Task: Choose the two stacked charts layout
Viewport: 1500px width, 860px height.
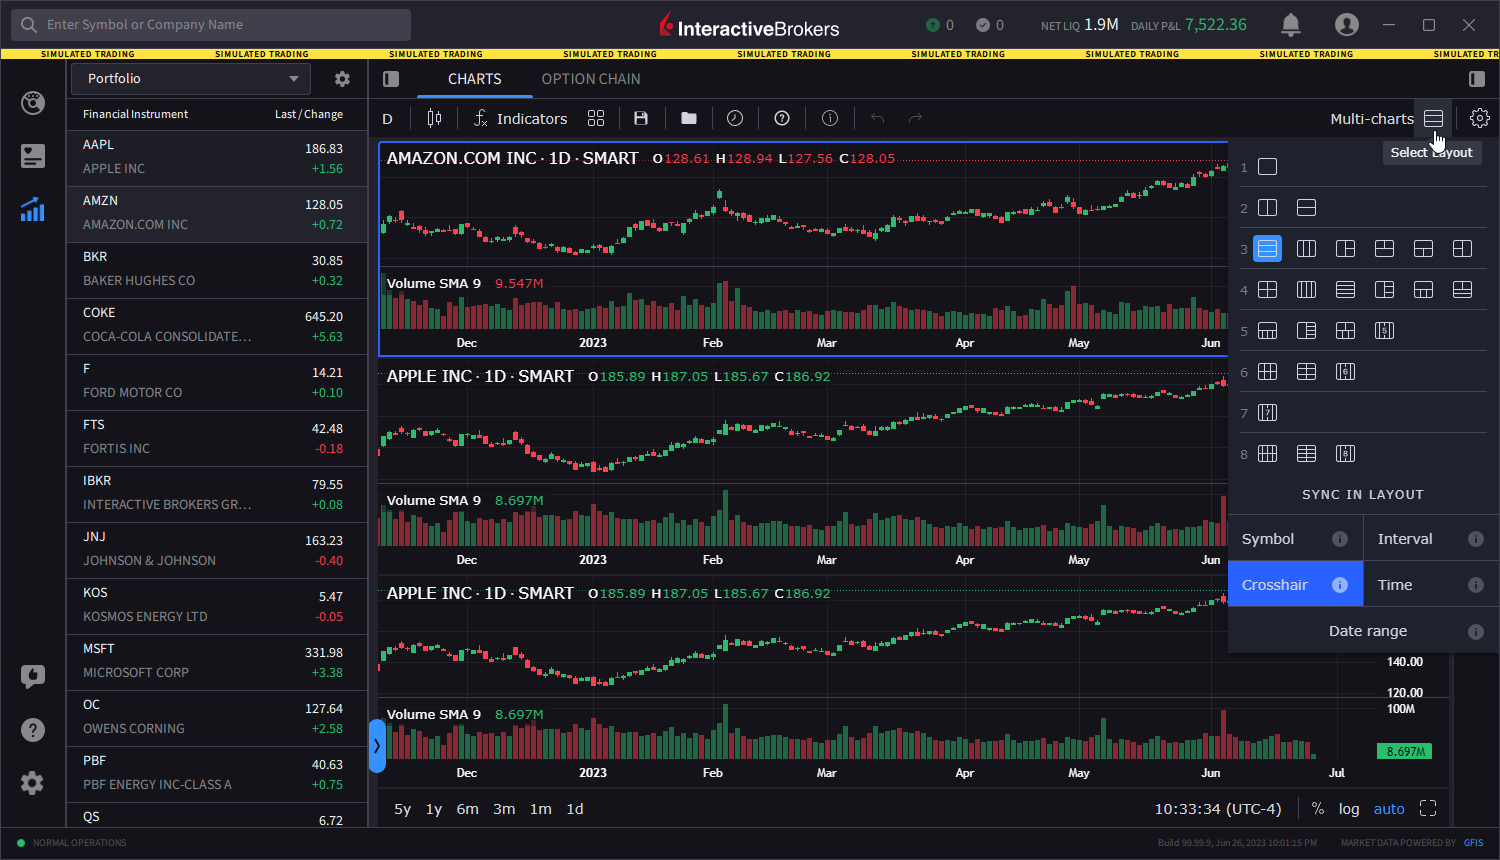Action: (x=1306, y=208)
